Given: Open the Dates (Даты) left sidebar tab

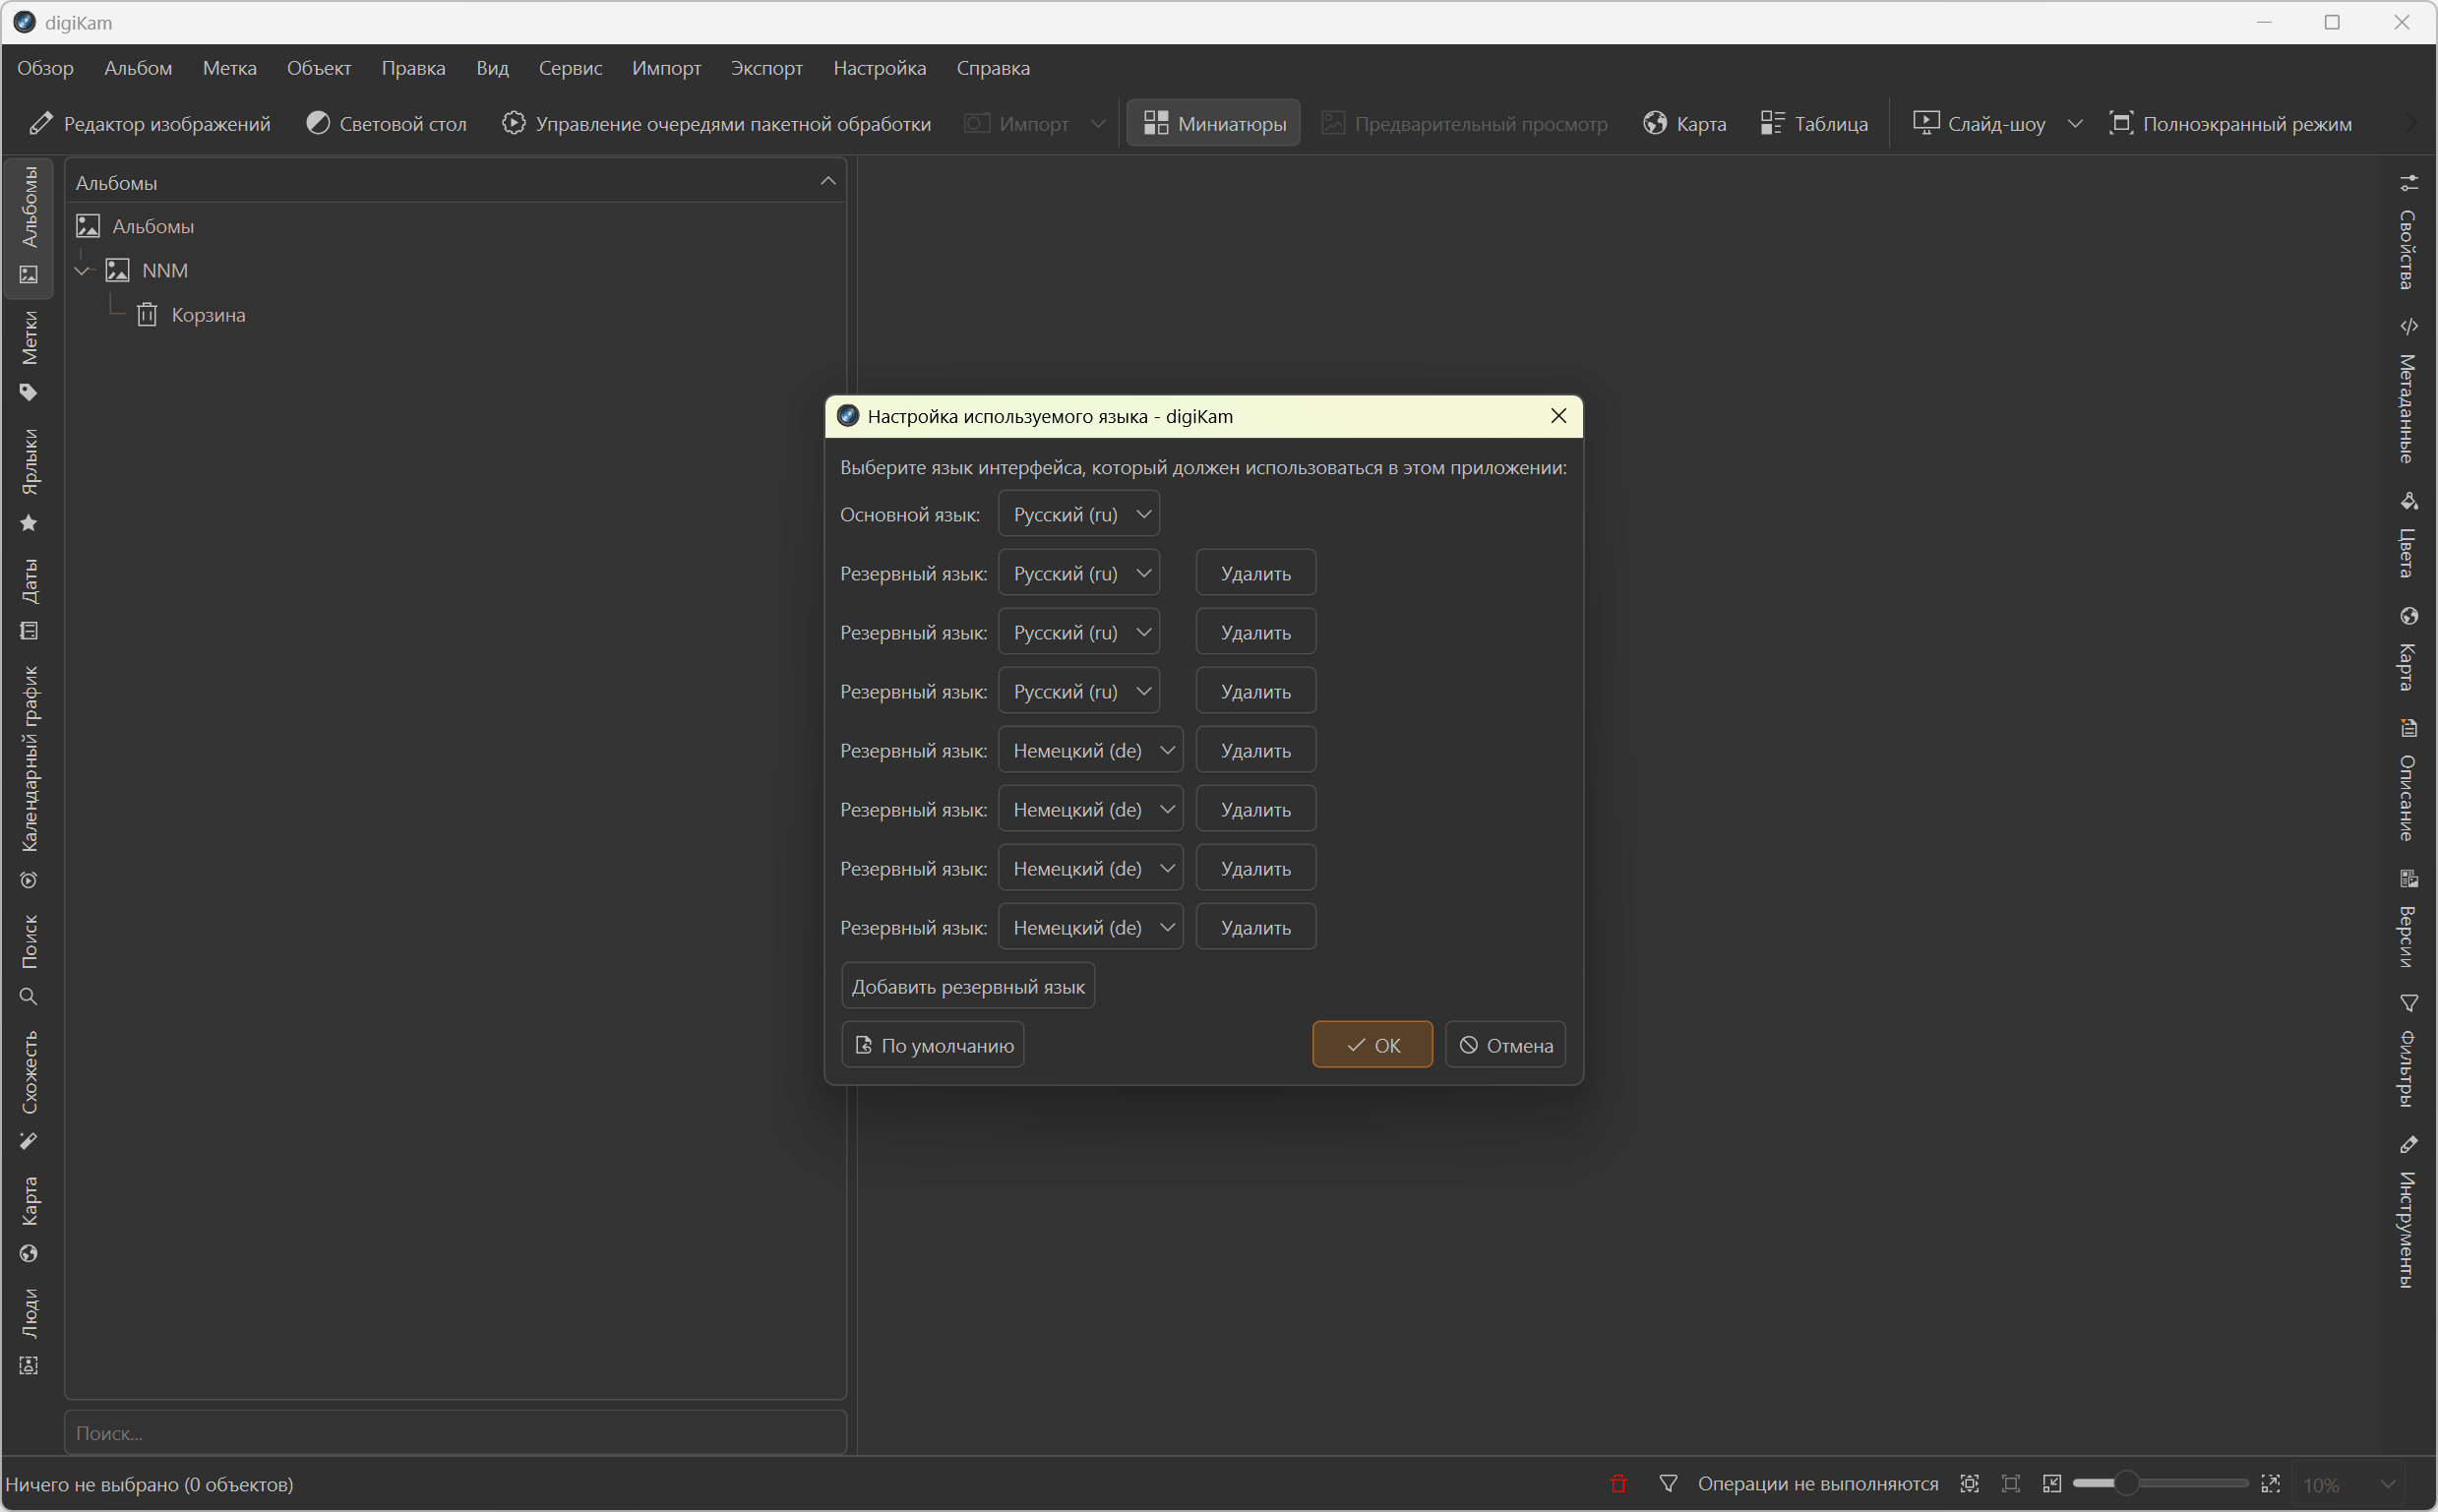Looking at the screenshot, I should coord(29,600).
